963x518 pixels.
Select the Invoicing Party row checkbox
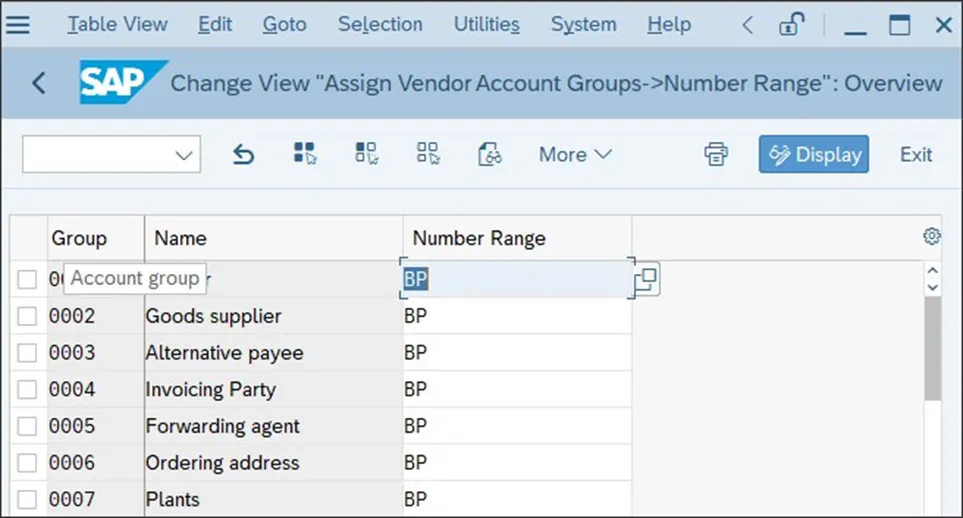(x=27, y=390)
